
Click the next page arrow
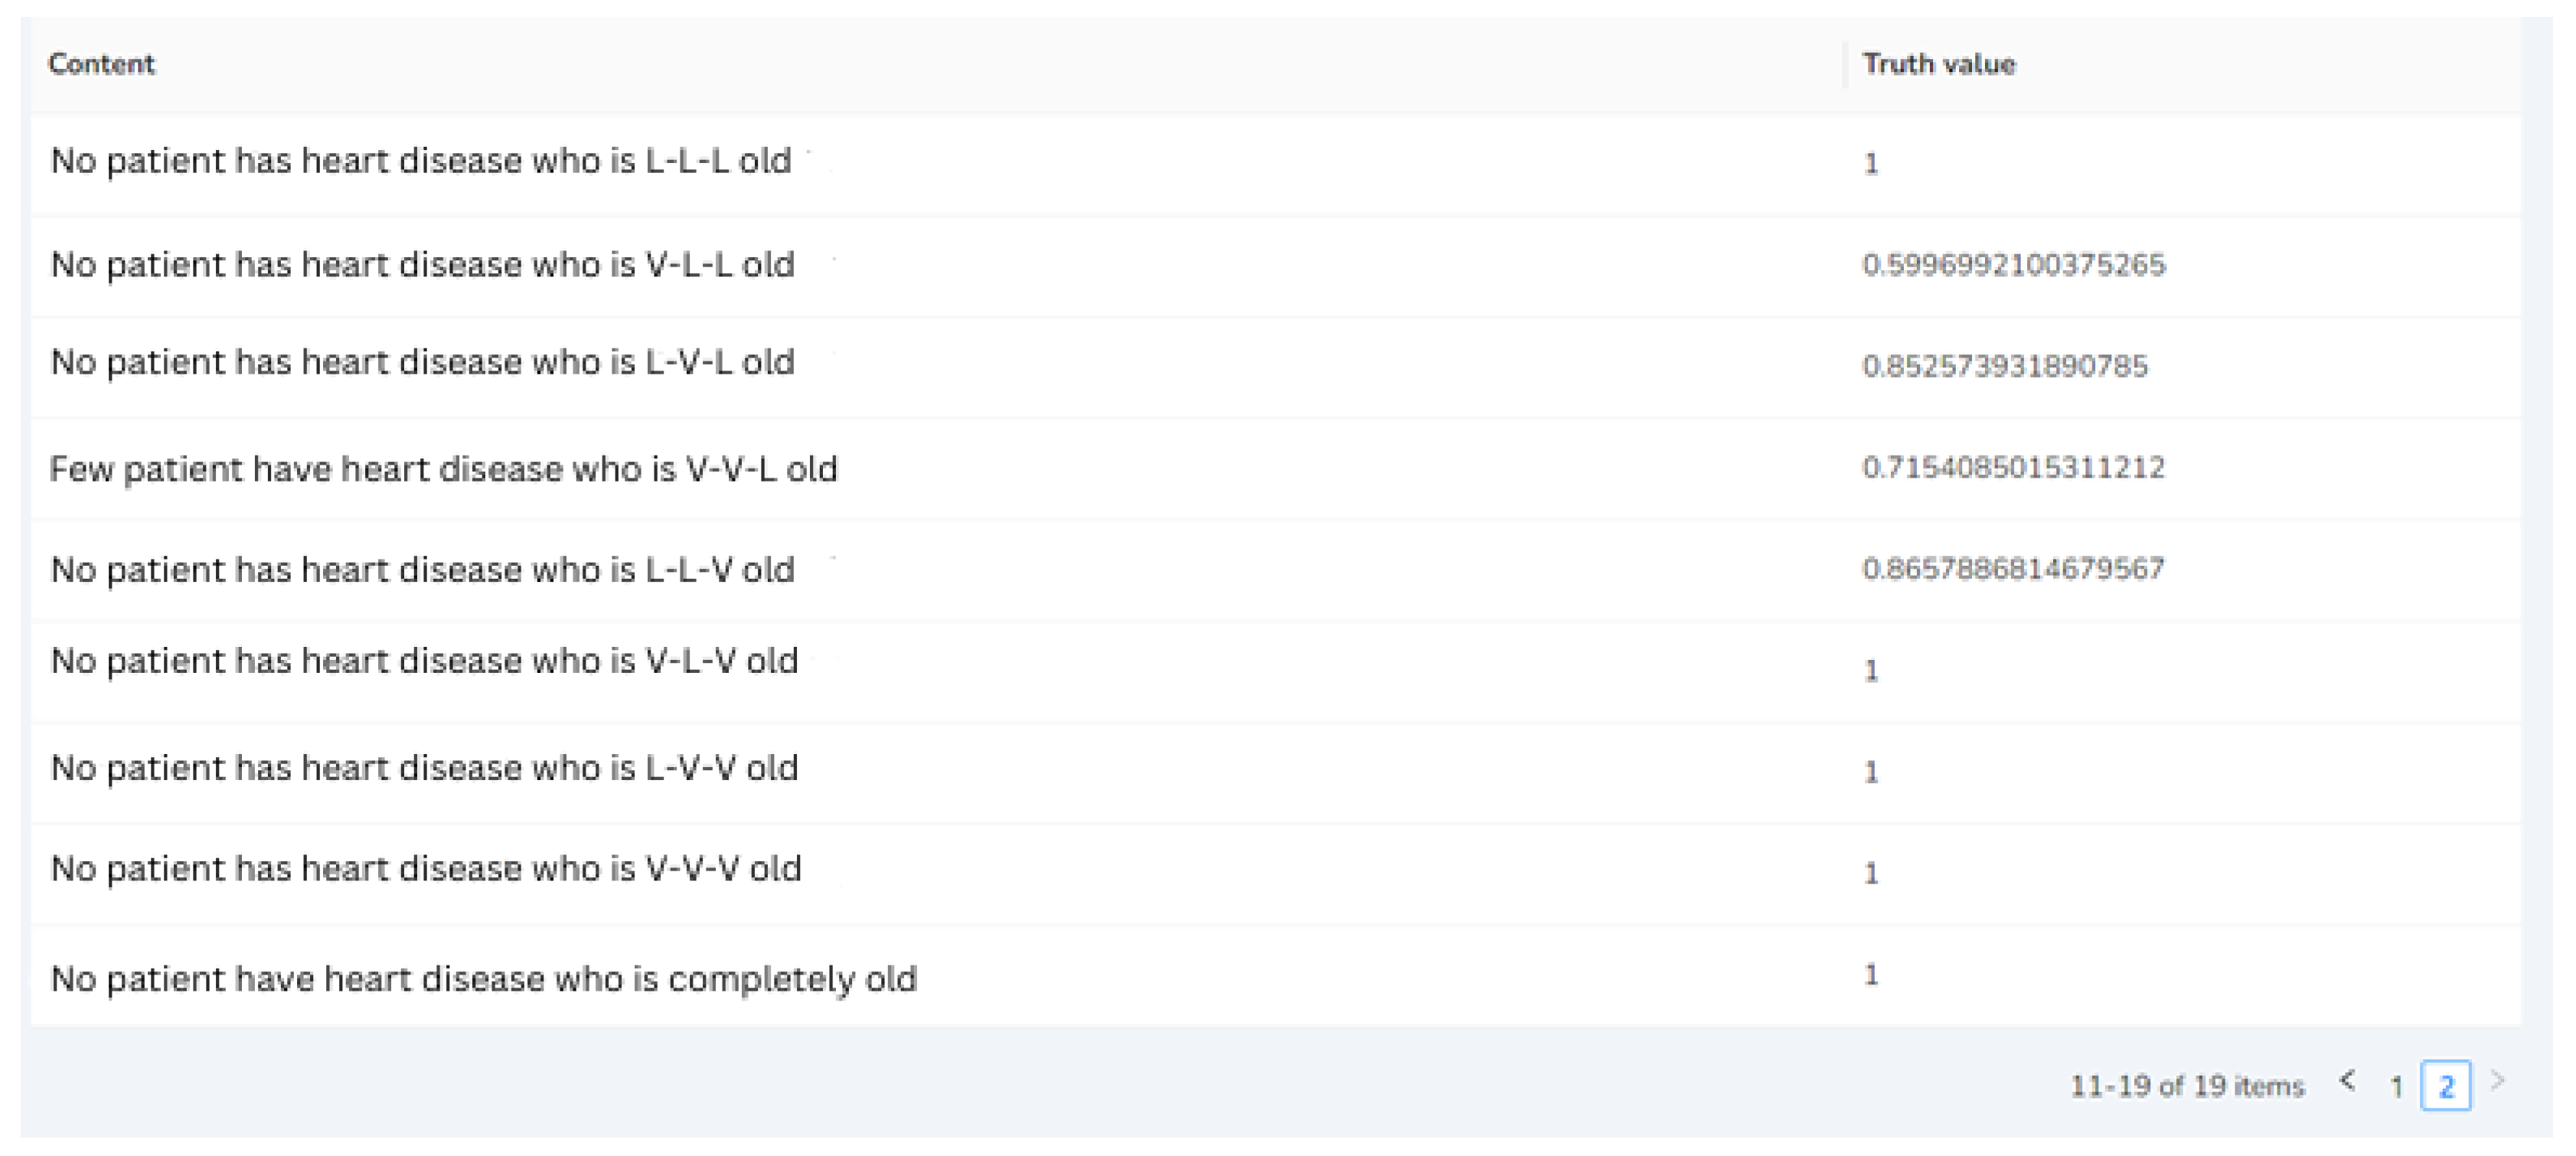(x=2498, y=1082)
